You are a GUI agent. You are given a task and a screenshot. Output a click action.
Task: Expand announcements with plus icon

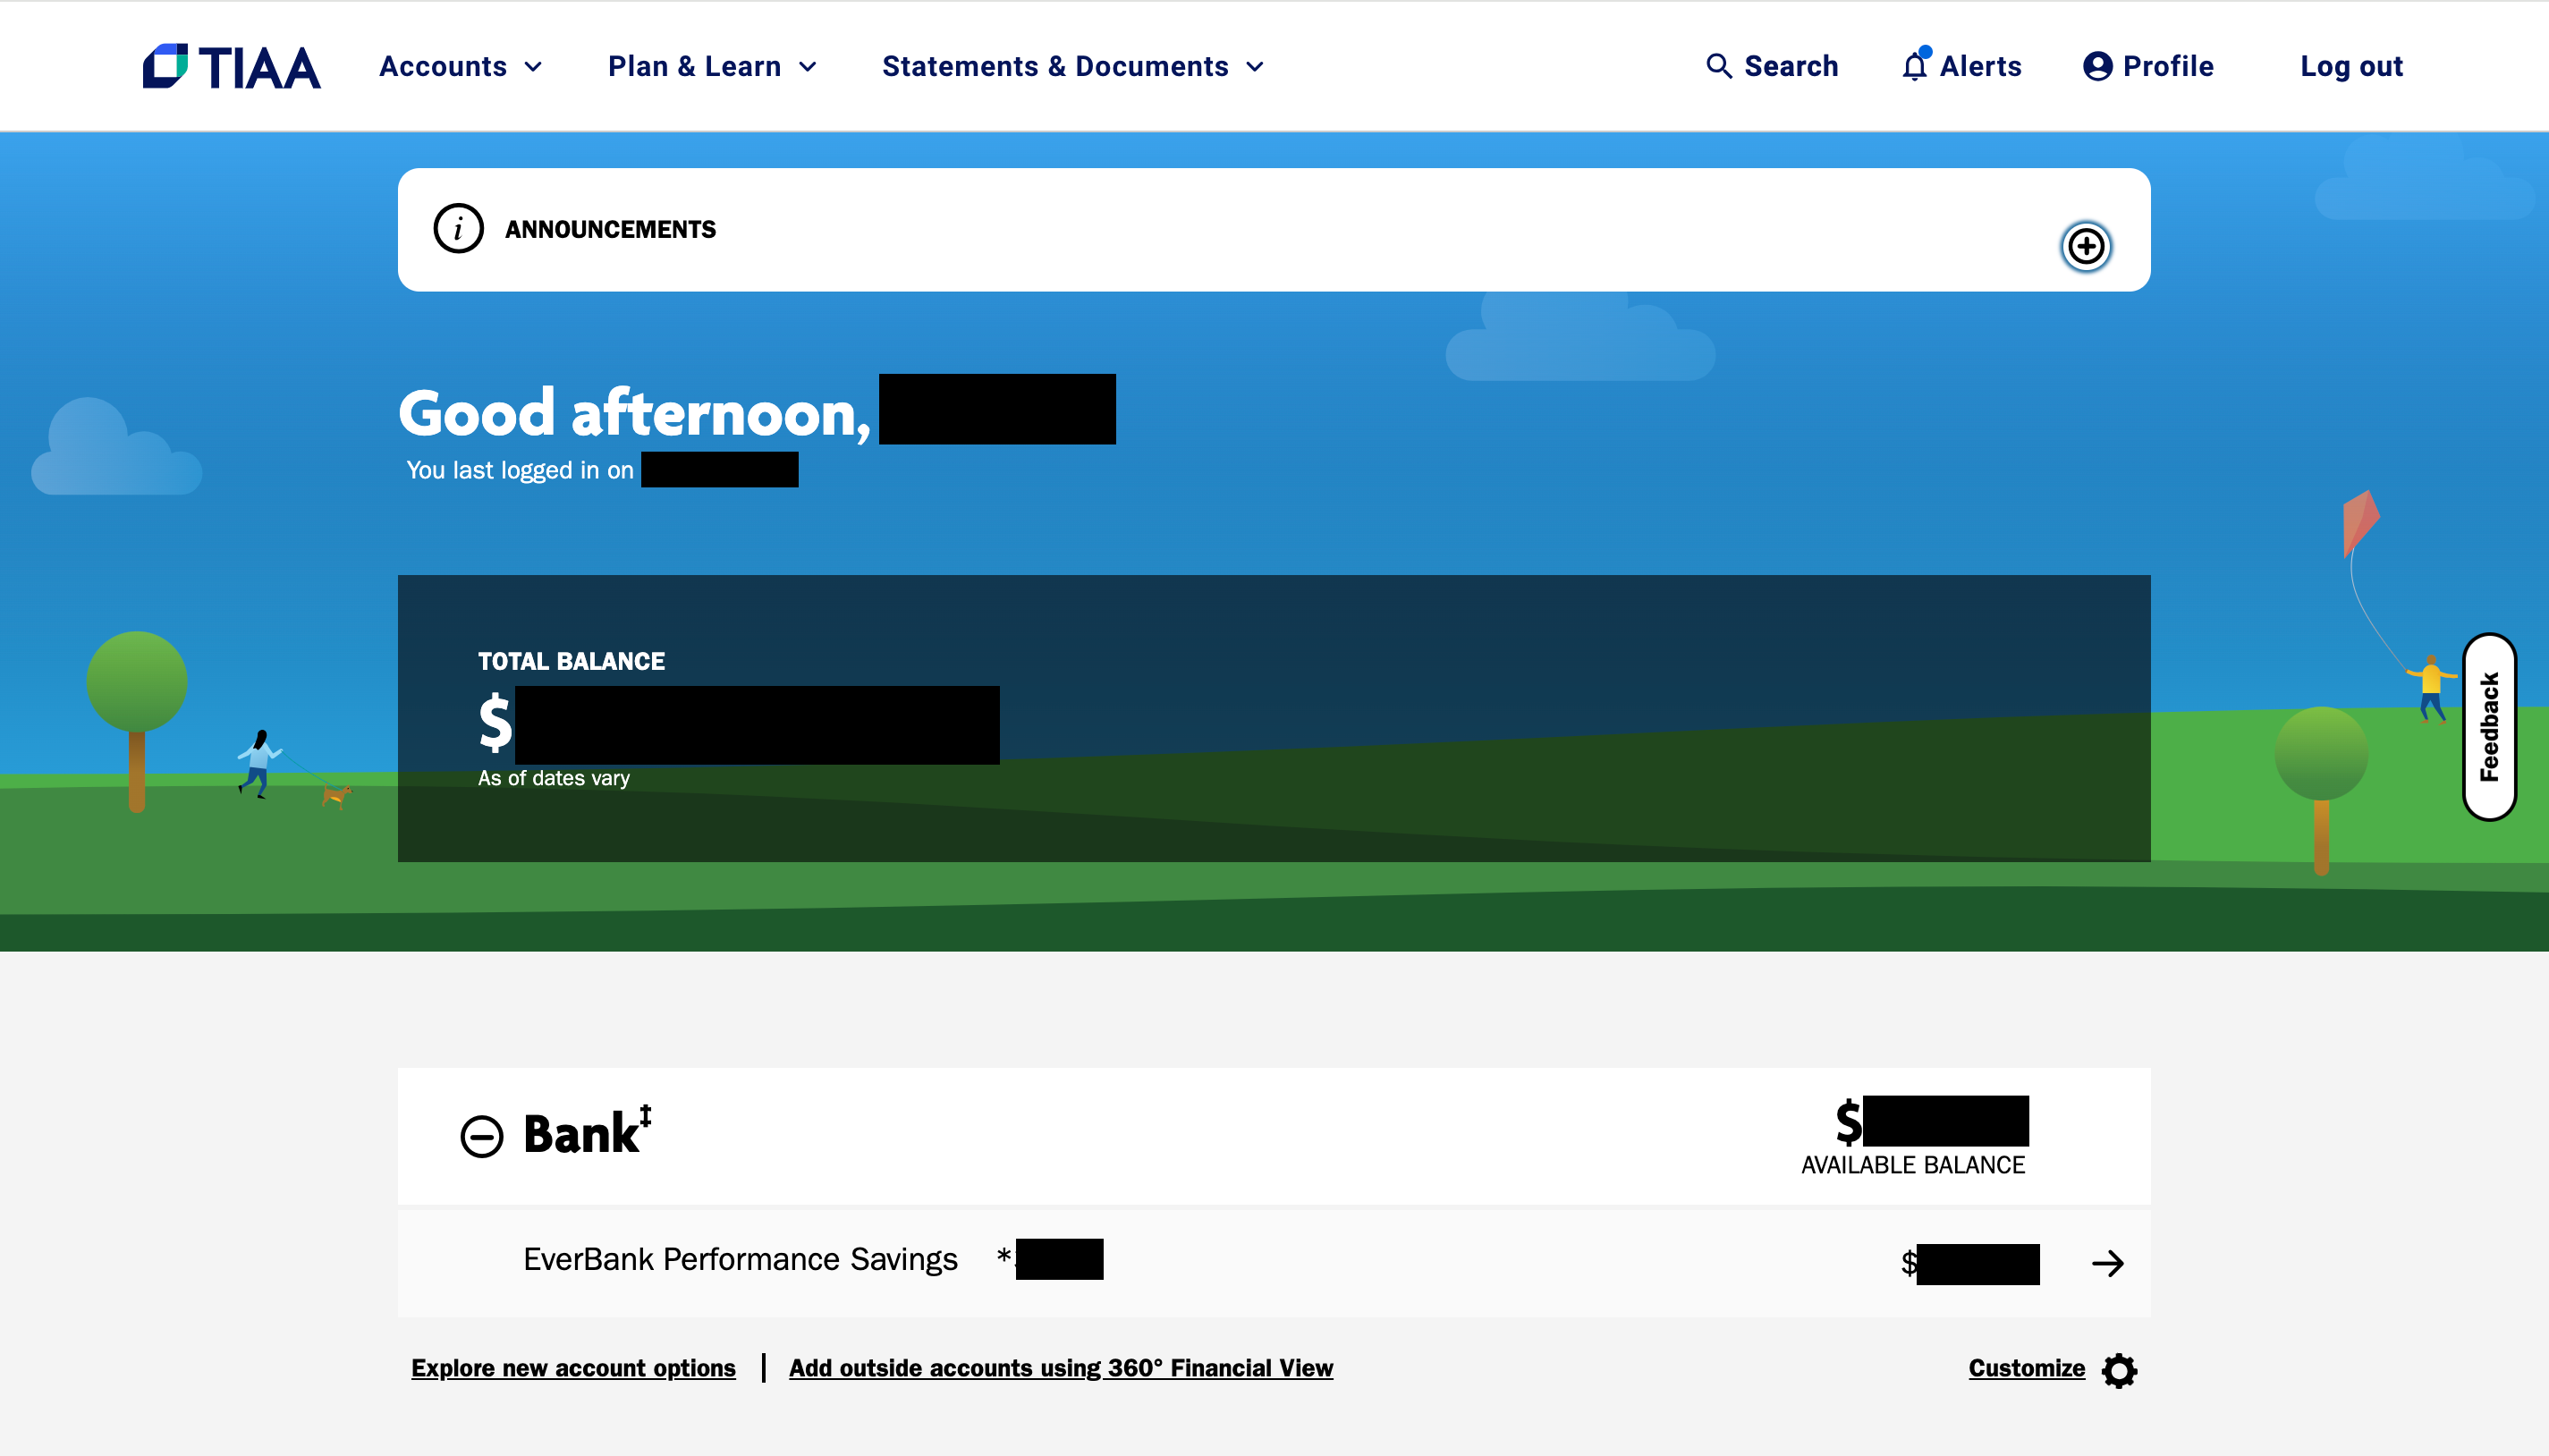[2085, 246]
